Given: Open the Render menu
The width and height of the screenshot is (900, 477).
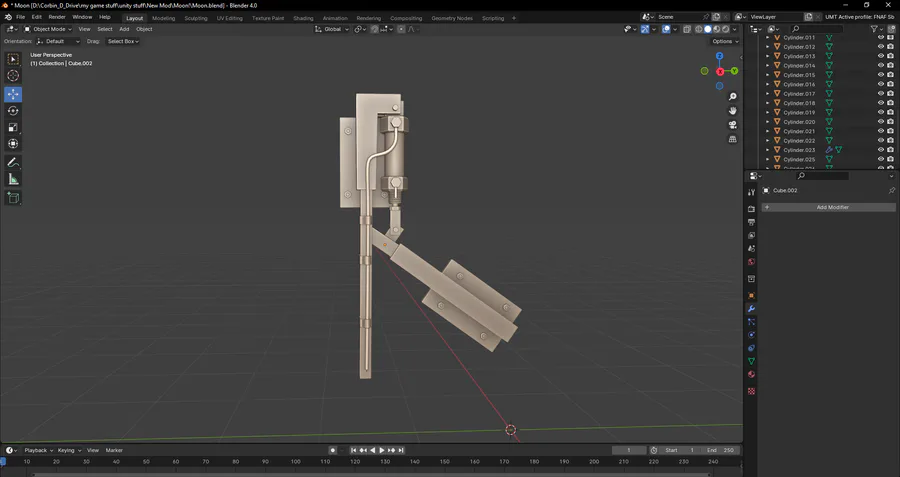Looking at the screenshot, I should tap(57, 17).
